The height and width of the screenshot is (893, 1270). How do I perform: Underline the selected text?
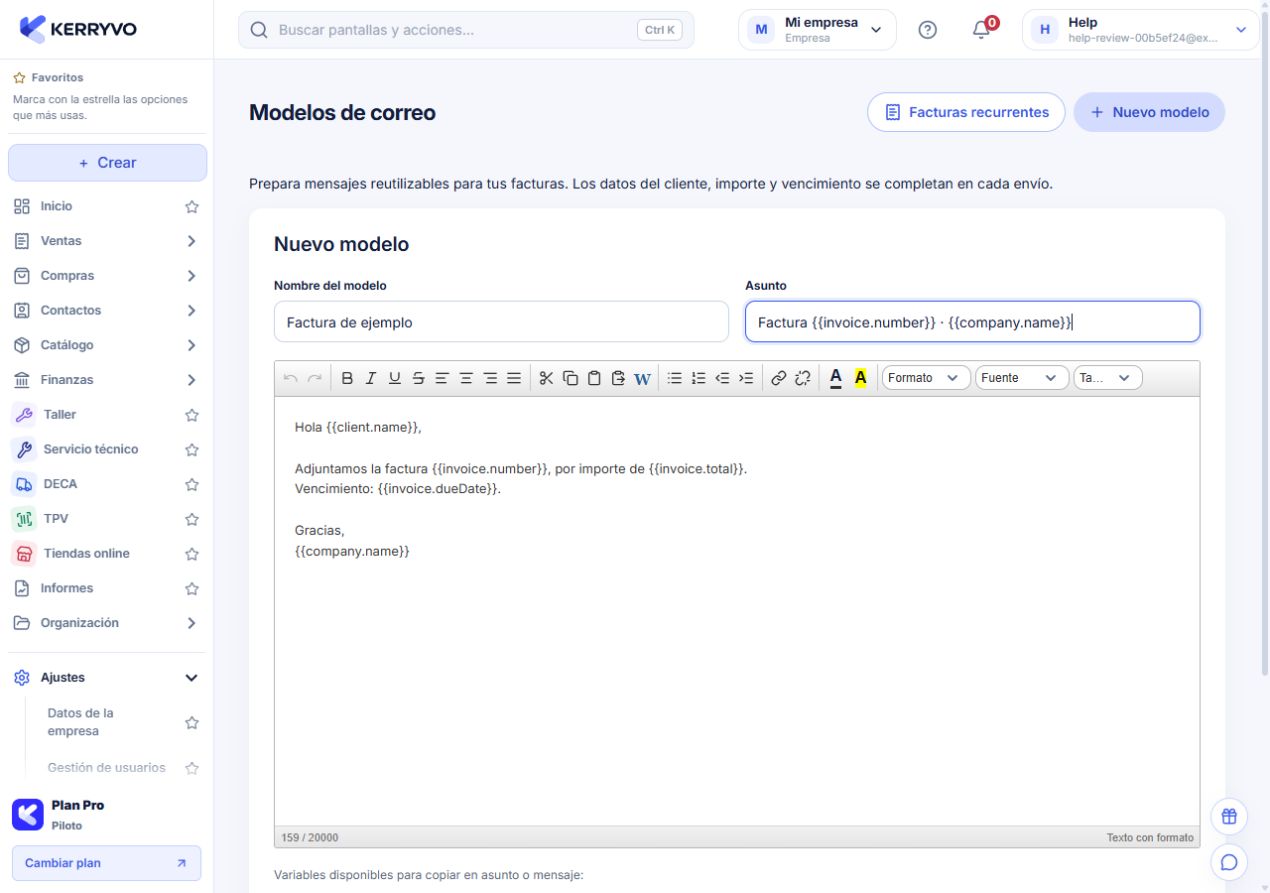point(395,378)
